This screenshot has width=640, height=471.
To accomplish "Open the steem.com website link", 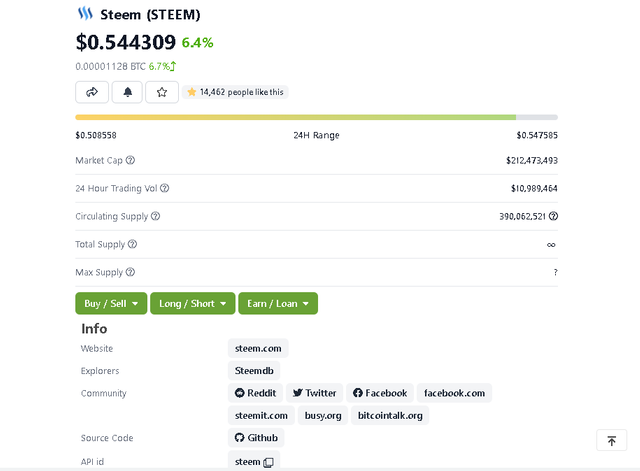I will [258, 348].
